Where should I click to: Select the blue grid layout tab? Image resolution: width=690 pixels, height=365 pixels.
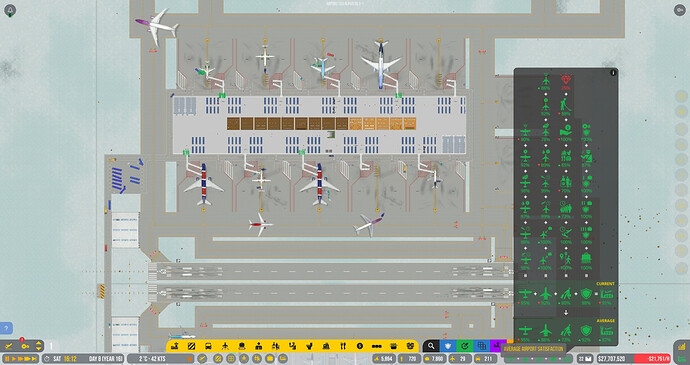pos(481,346)
